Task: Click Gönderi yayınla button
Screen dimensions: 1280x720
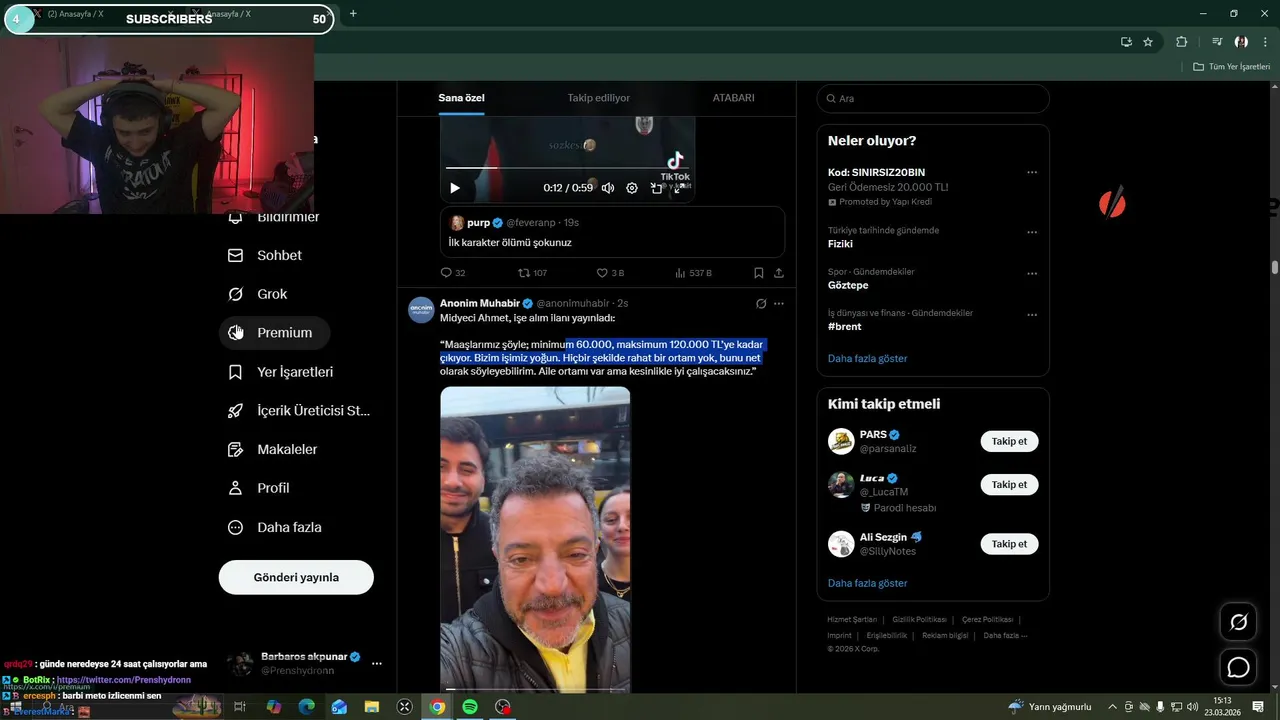Action: pos(296,577)
